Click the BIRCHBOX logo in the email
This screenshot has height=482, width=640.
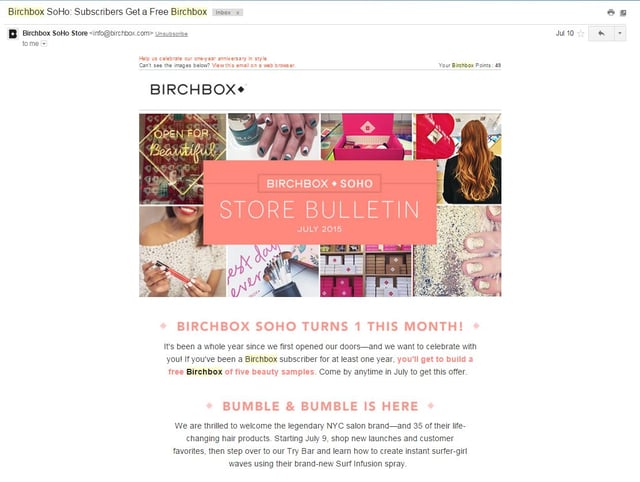click(198, 89)
